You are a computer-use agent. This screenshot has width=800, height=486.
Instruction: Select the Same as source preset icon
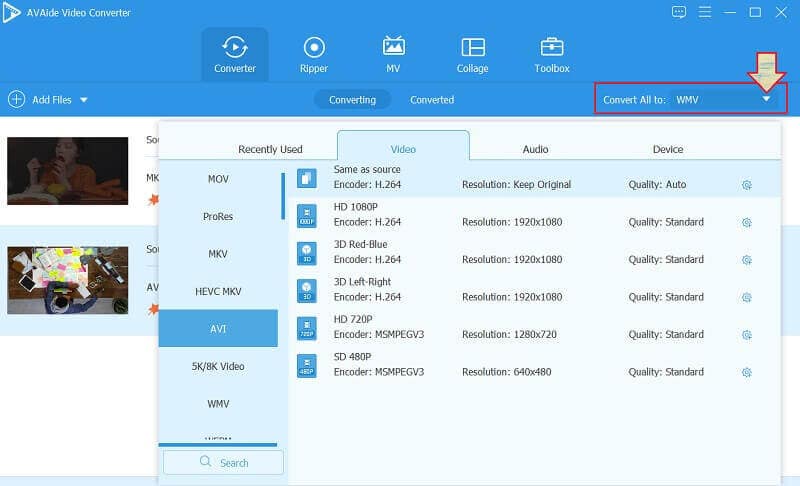click(x=307, y=178)
